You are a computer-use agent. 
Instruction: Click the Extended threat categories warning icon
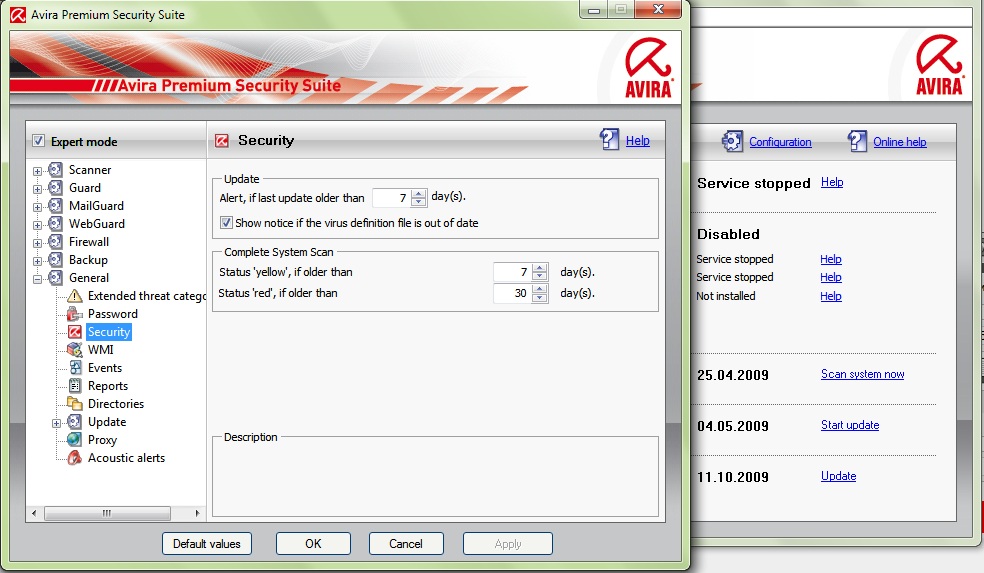tap(75, 296)
